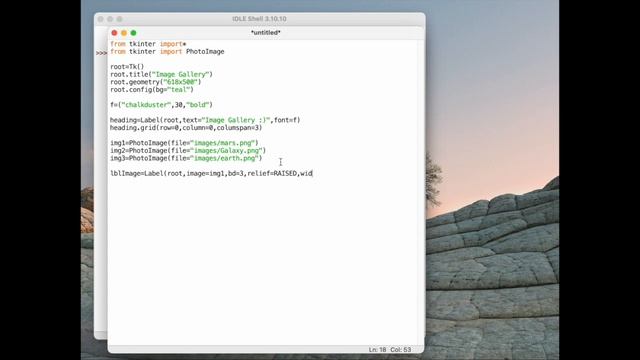
Task: Click the root.geometry line
Action: click(x=156, y=82)
